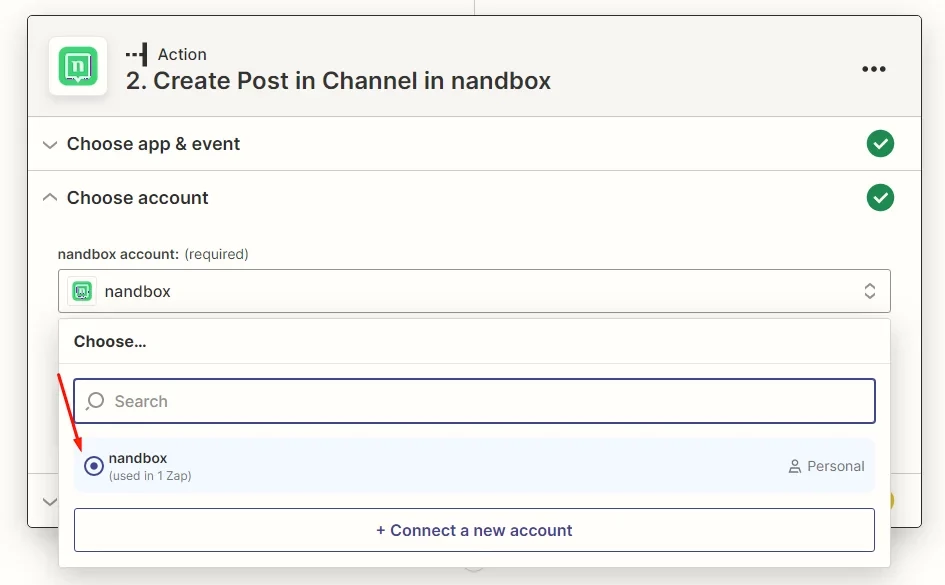Click the magnifier icon in Search box
This screenshot has width=945, height=585.
click(96, 401)
